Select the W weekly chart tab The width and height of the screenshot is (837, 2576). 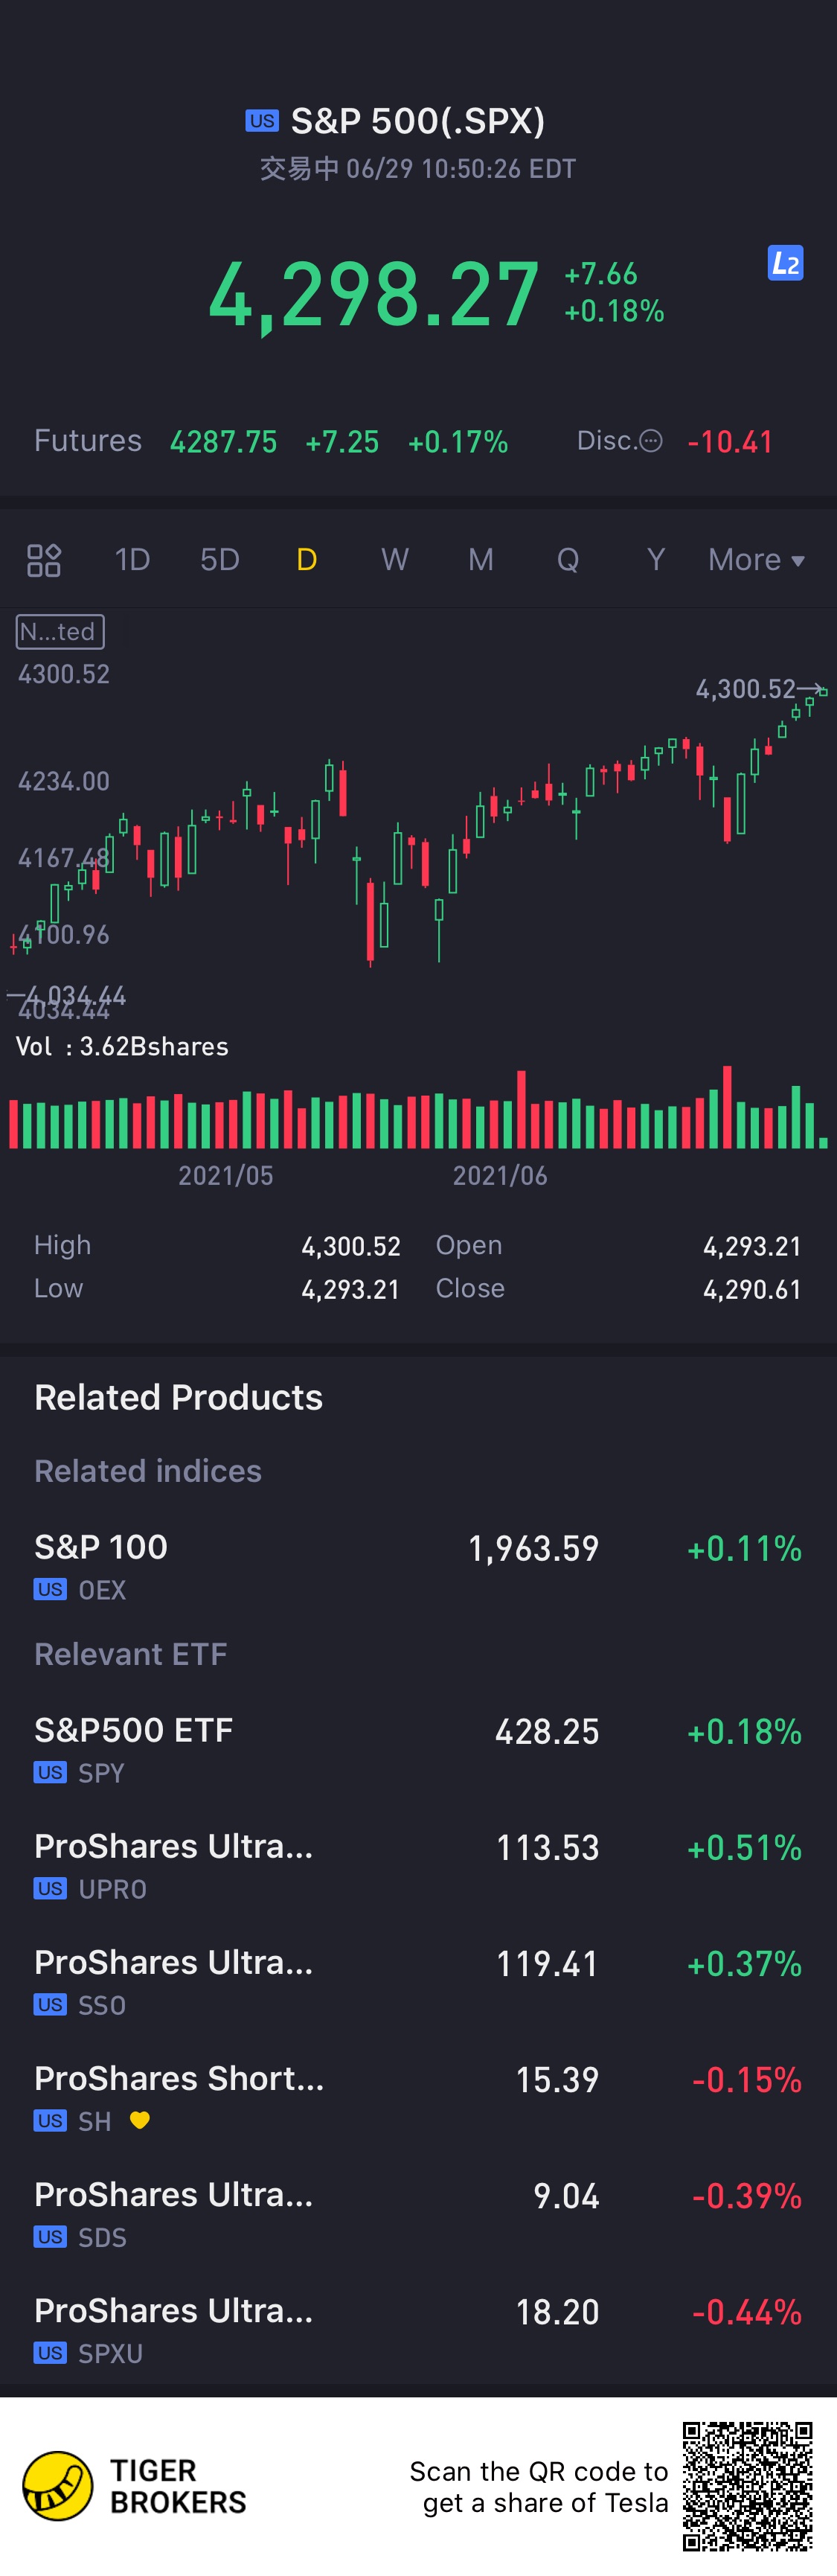click(395, 560)
